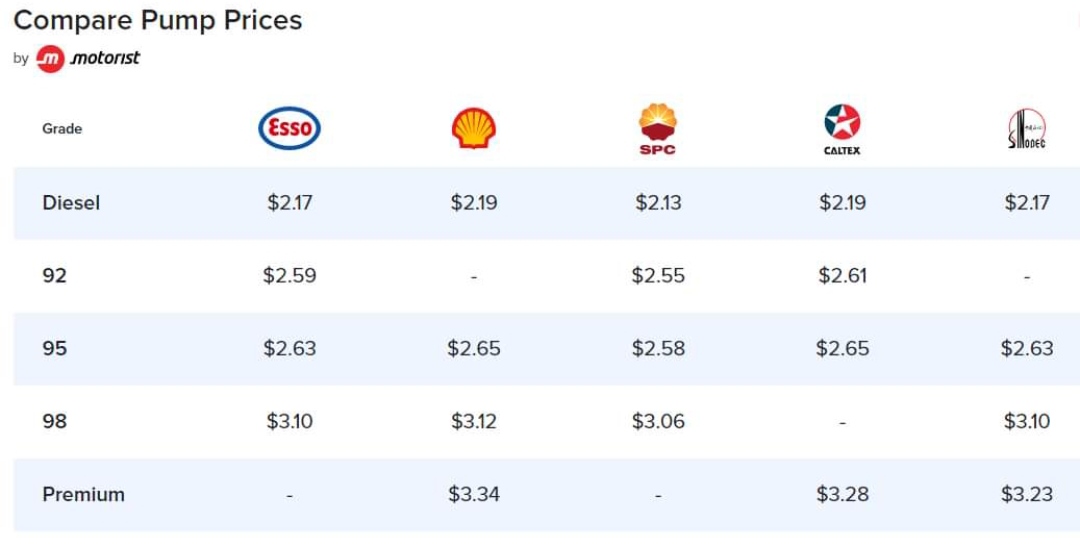
Task: Select the 92 grade row label
Action: [54, 275]
